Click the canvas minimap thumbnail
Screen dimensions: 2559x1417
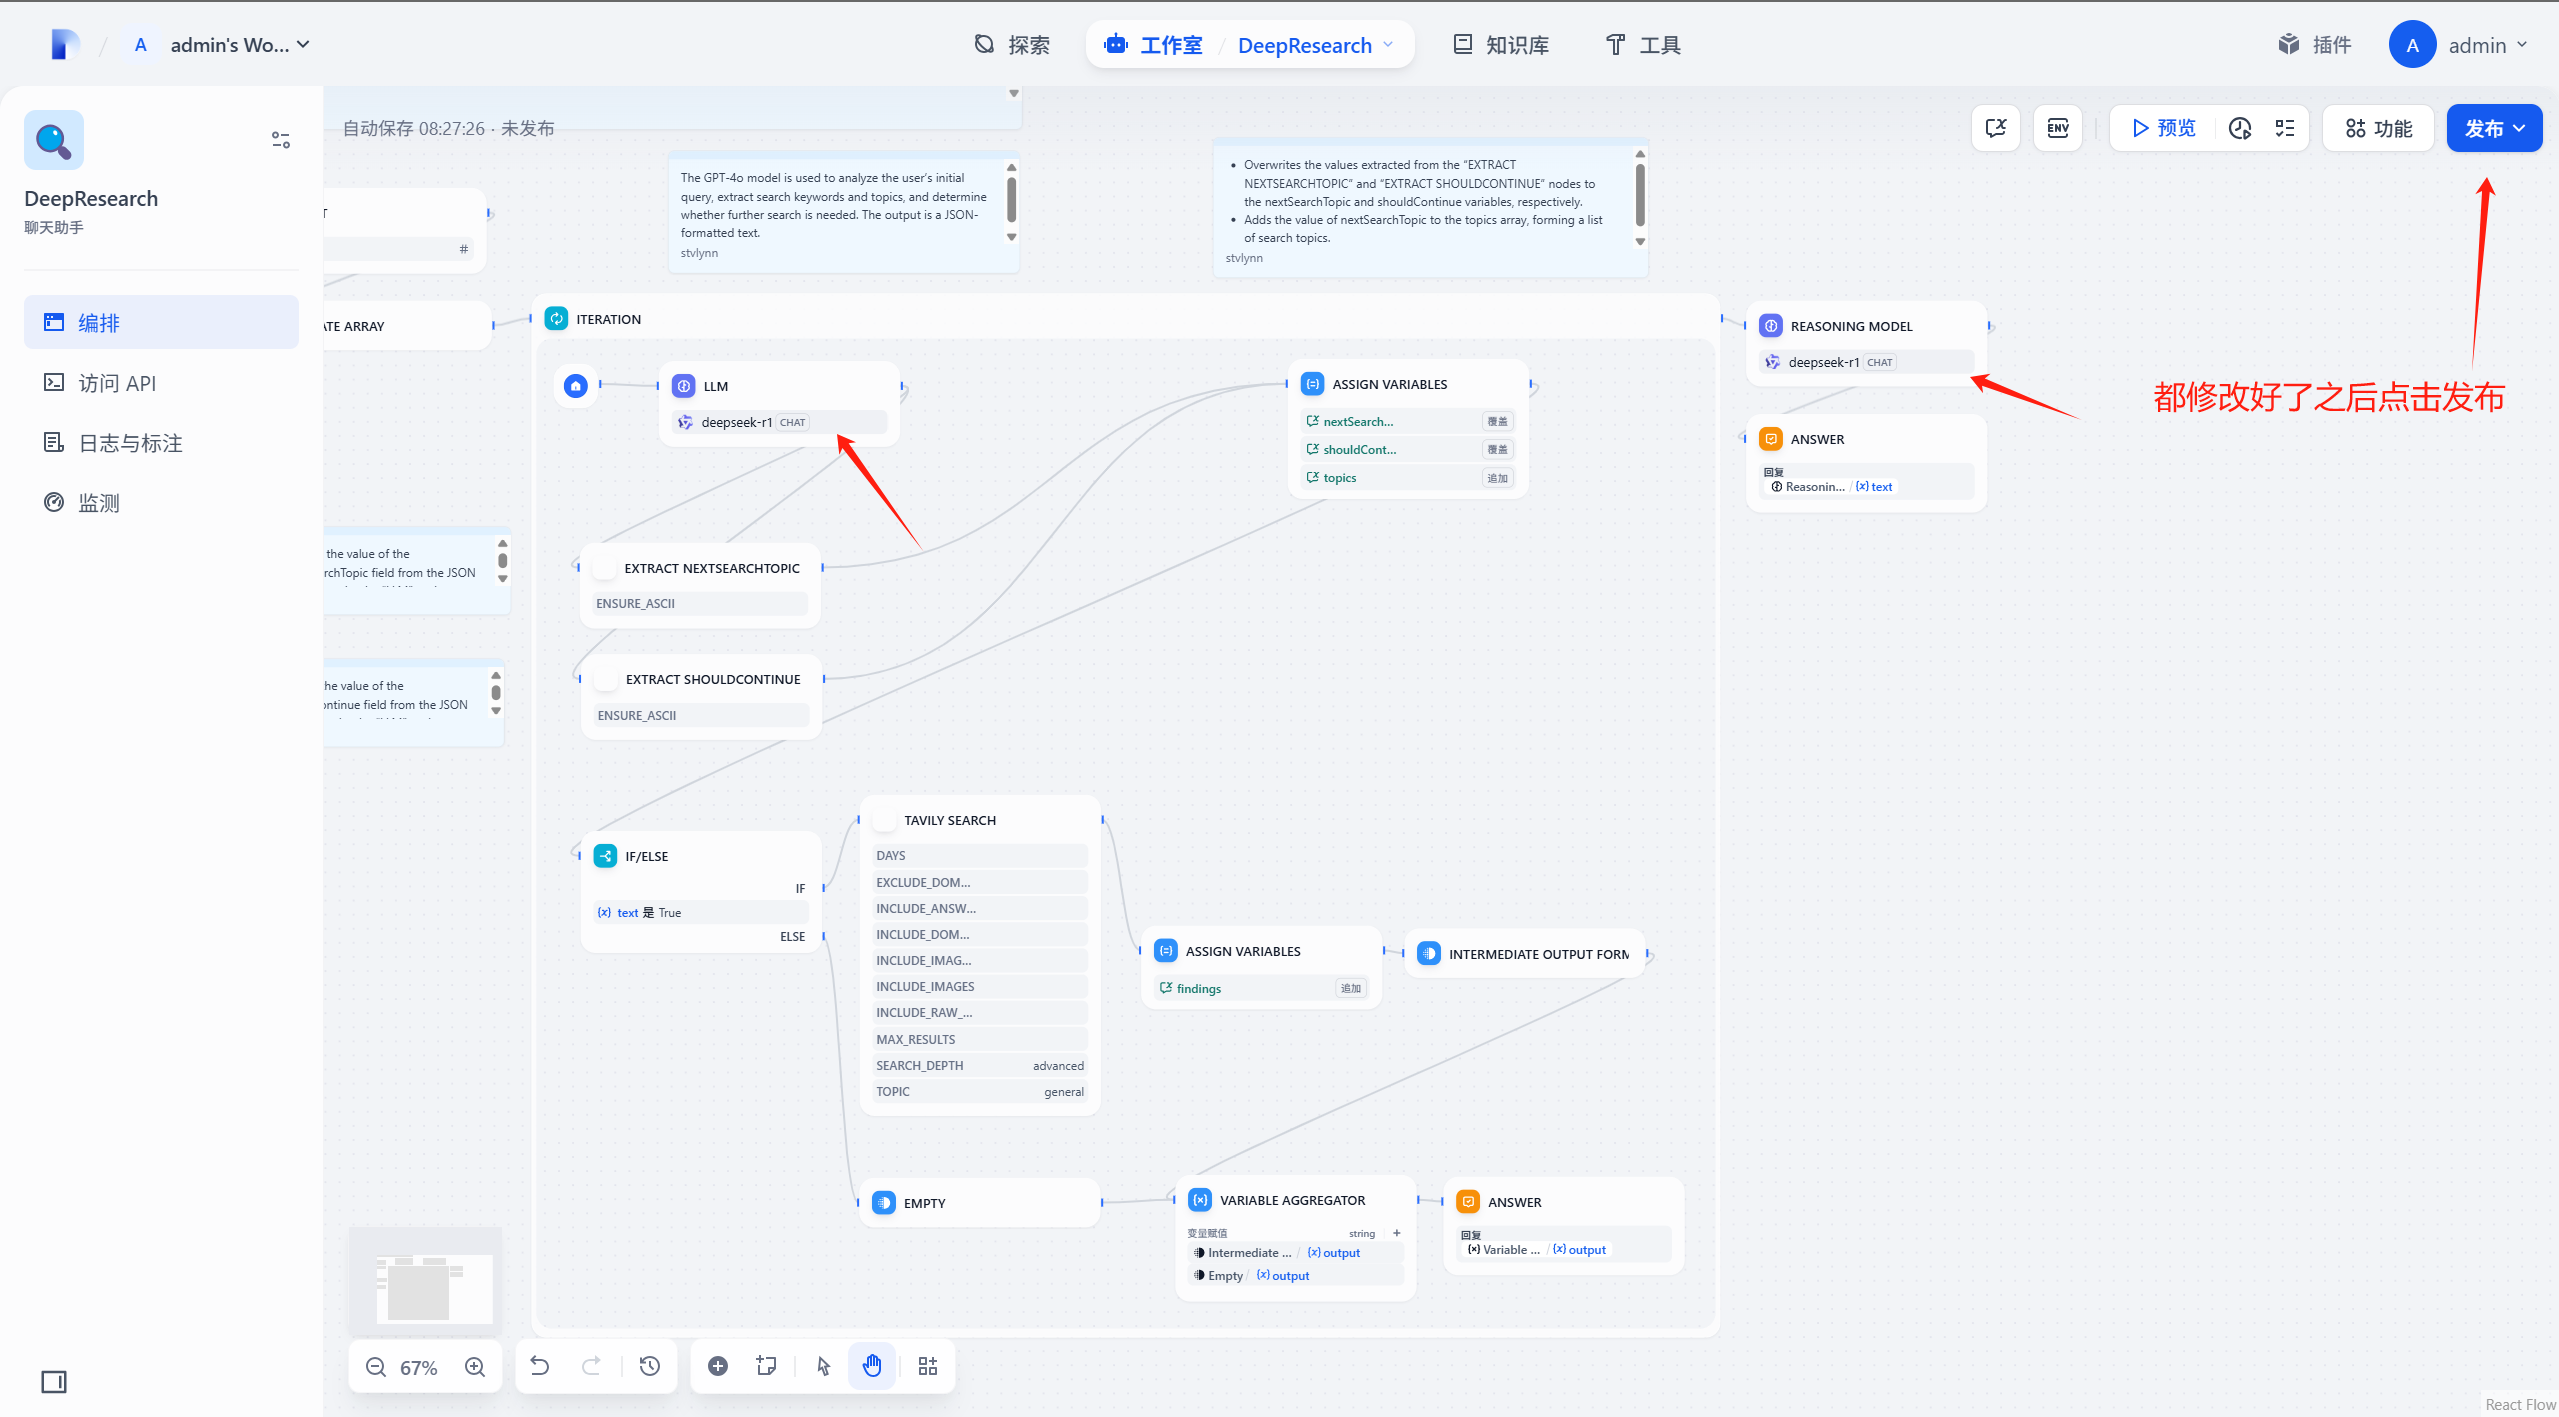click(x=426, y=1282)
